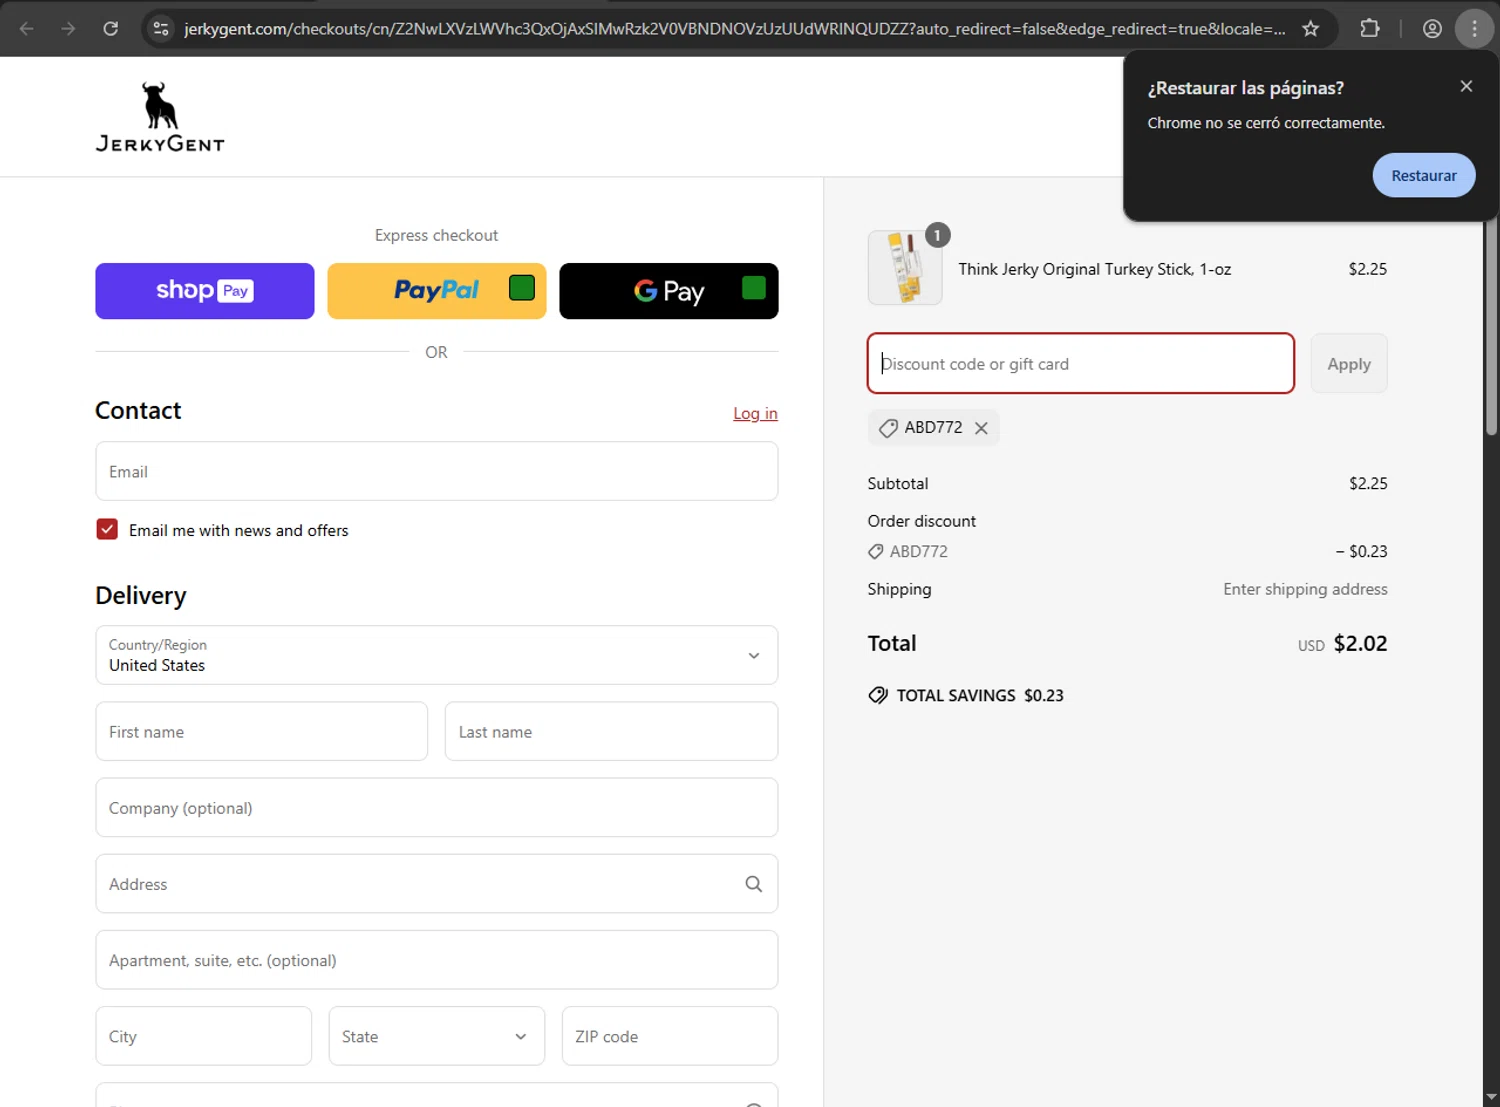Click the Total Savings tag icon
Screen dimensions: 1500x1107
click(x=878, y=695)
